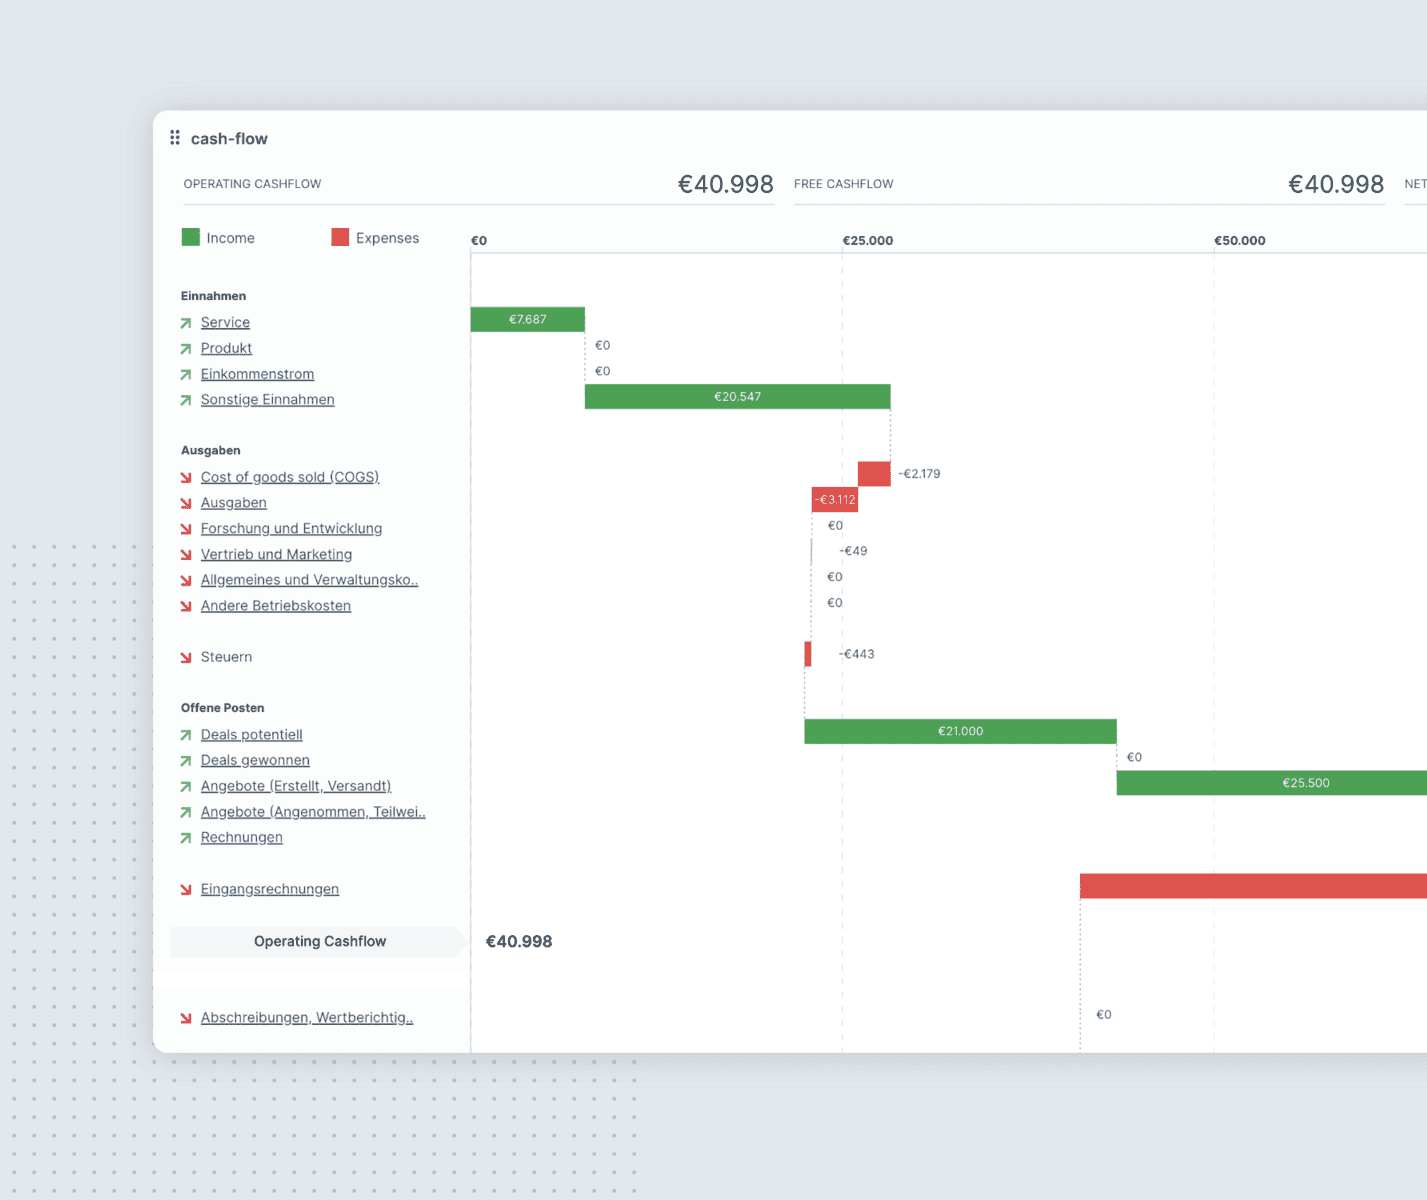Click the €21.000 Deals potentiell bar
Image resolution: width=1427 pixels, height=1200 pixels.
coord(960,731)
